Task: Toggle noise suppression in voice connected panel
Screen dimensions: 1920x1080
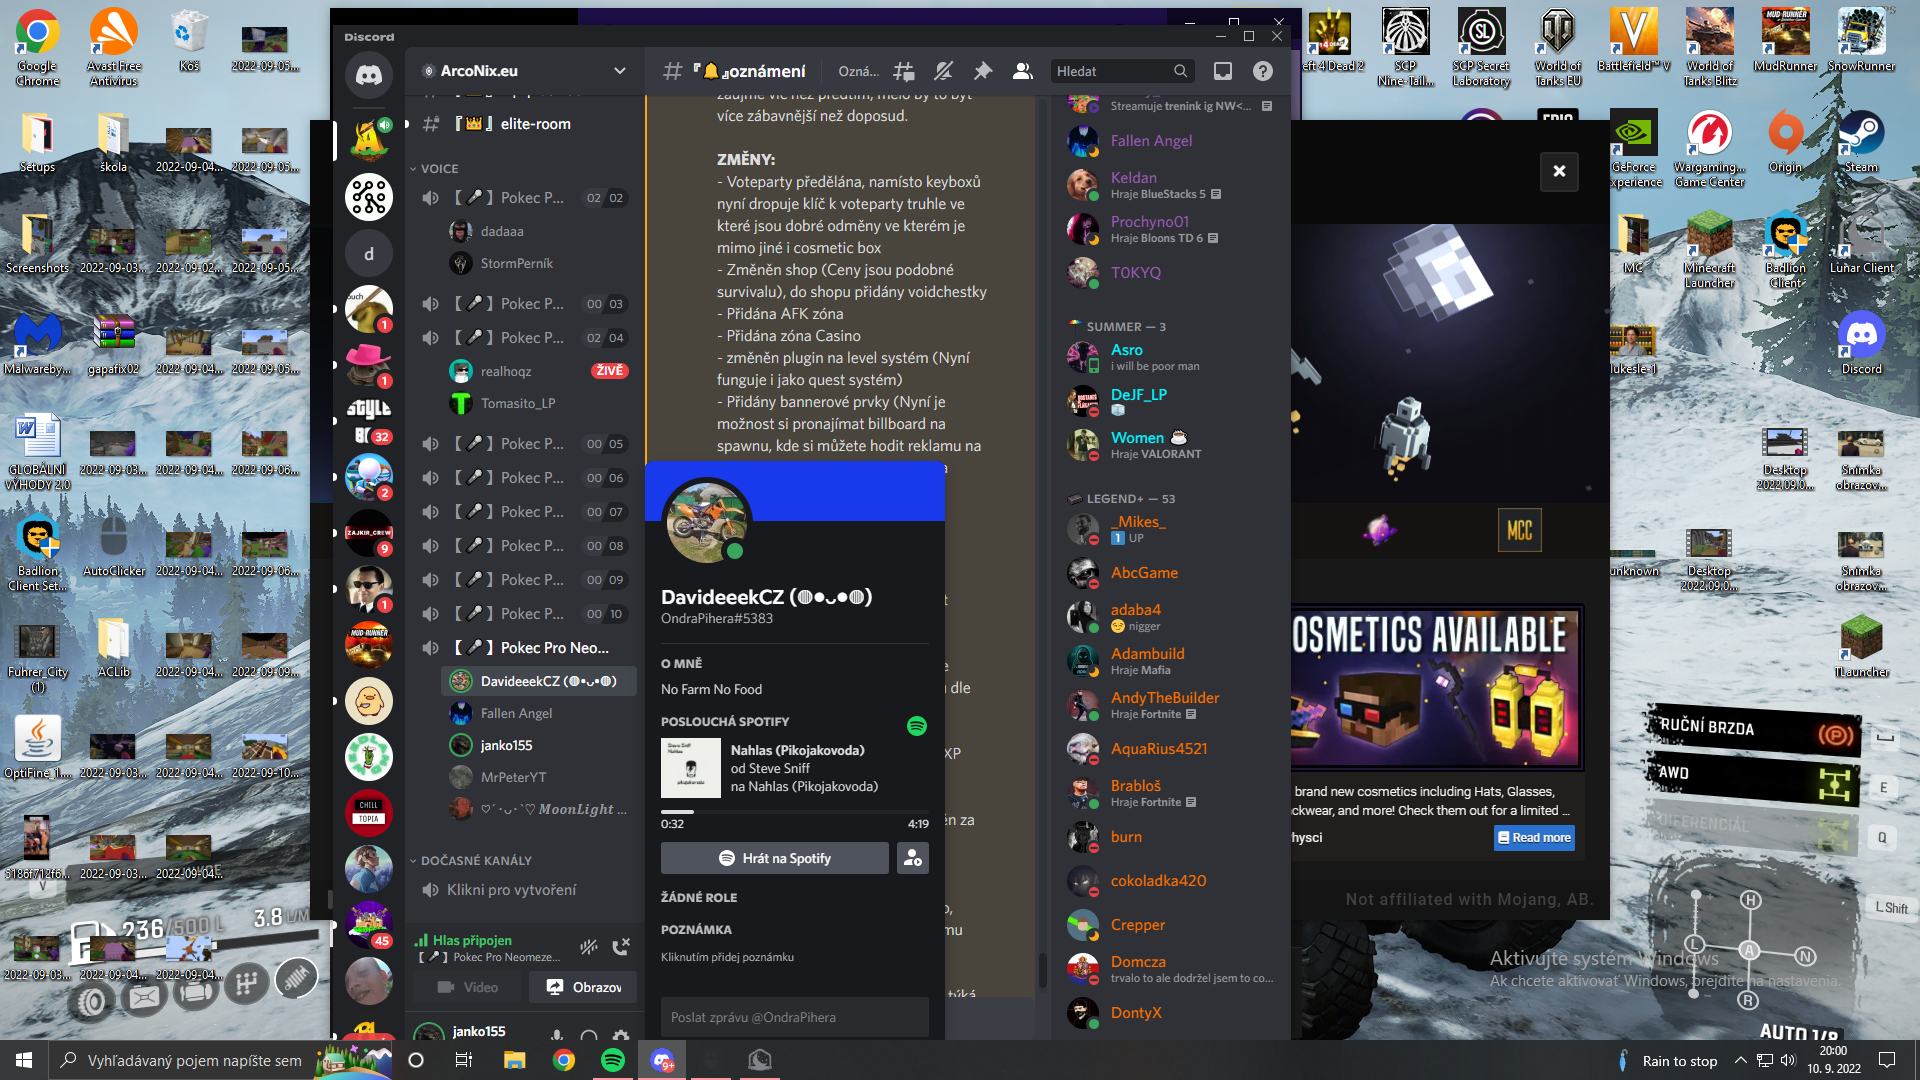Action: 589,946
